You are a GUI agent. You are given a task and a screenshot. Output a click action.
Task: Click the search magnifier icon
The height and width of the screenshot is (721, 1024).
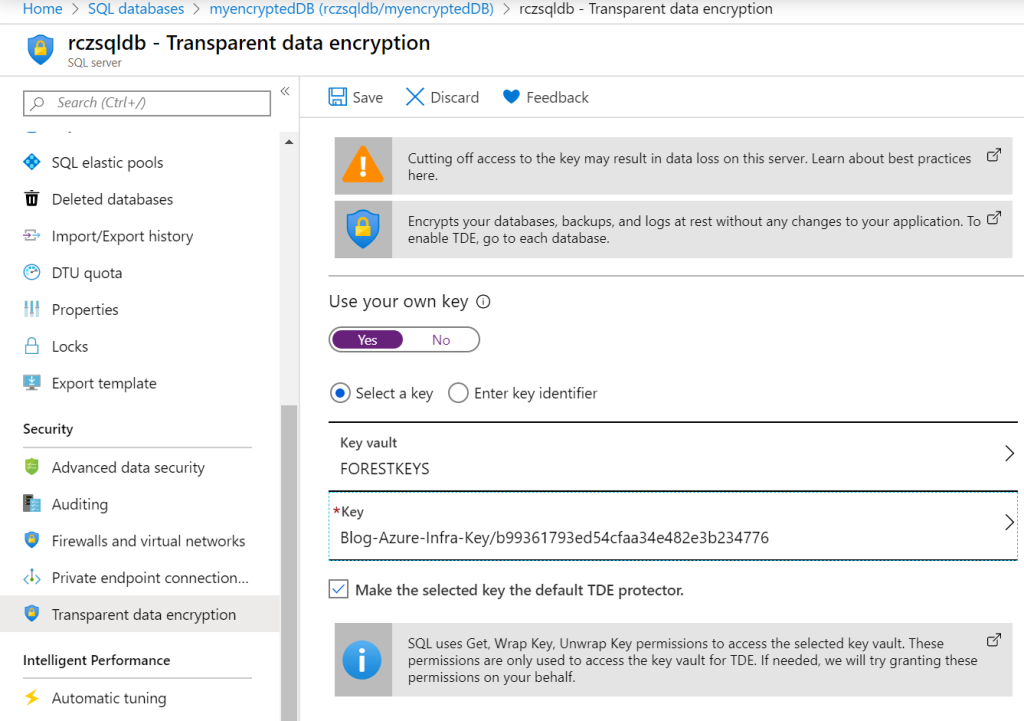tap(38, 103)
